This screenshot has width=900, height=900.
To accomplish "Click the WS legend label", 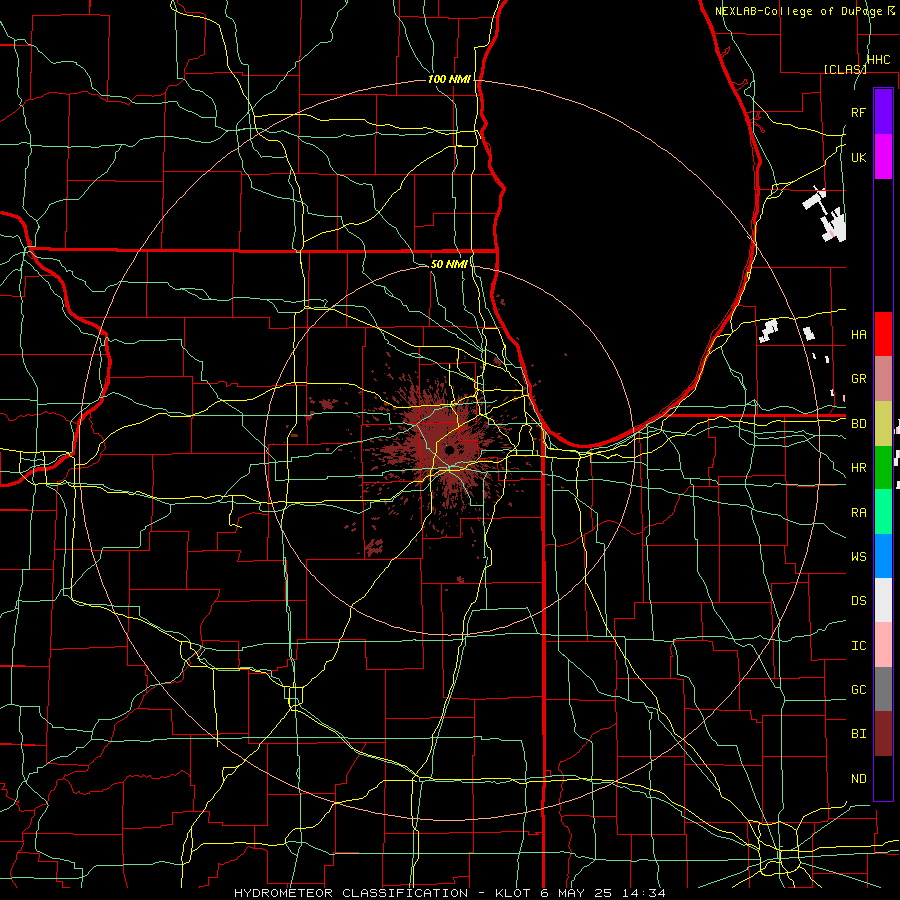I will pos(858,556).
